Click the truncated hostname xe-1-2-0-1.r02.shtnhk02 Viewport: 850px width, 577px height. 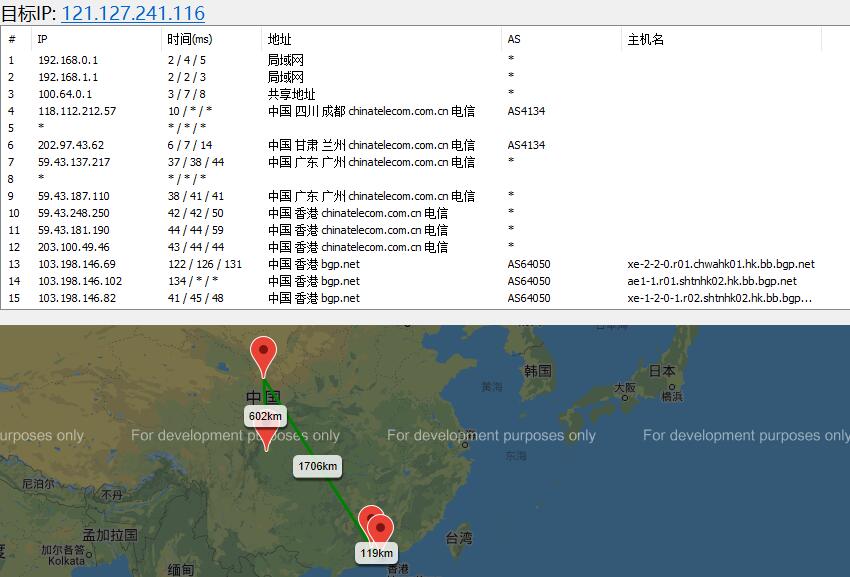719,298
